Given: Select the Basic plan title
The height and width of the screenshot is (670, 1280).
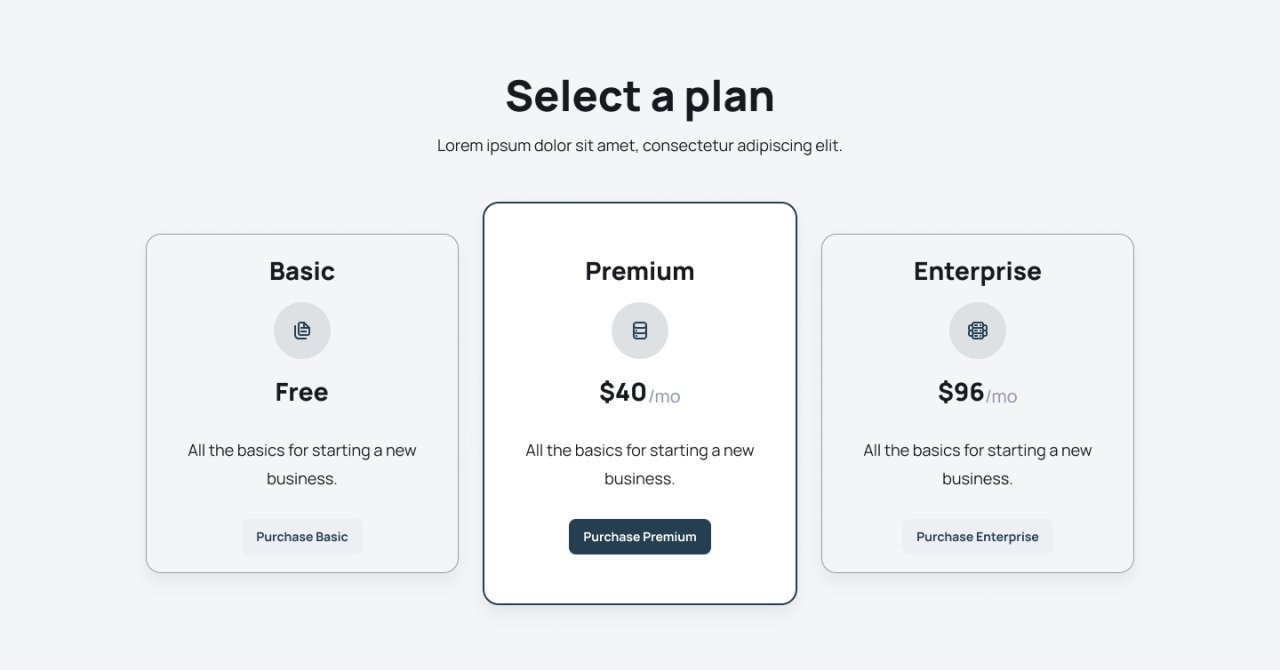Looking at the screenshot, I should coord(302,271).
